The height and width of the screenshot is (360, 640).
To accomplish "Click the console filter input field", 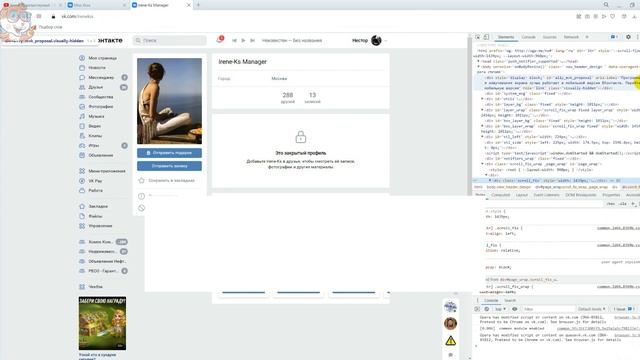I will pos(548,309).
